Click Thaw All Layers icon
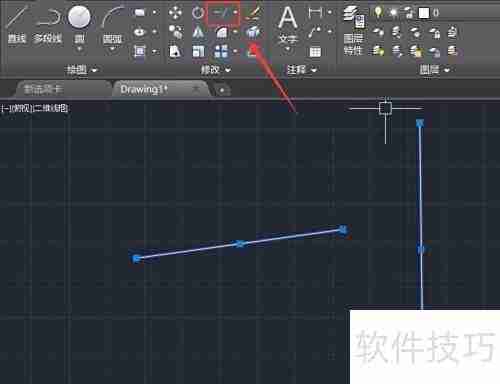This screenshot has height=384, width=500. (416, 51)
